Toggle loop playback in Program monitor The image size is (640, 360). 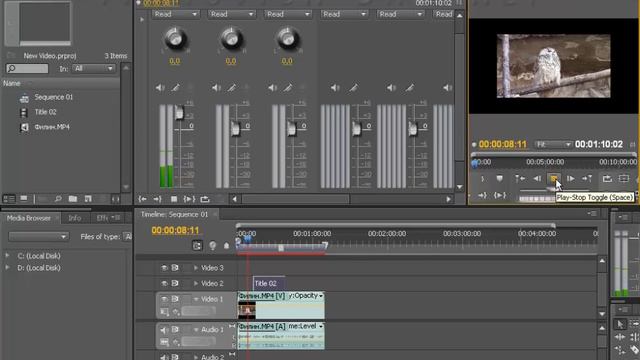tap(607, 178)
